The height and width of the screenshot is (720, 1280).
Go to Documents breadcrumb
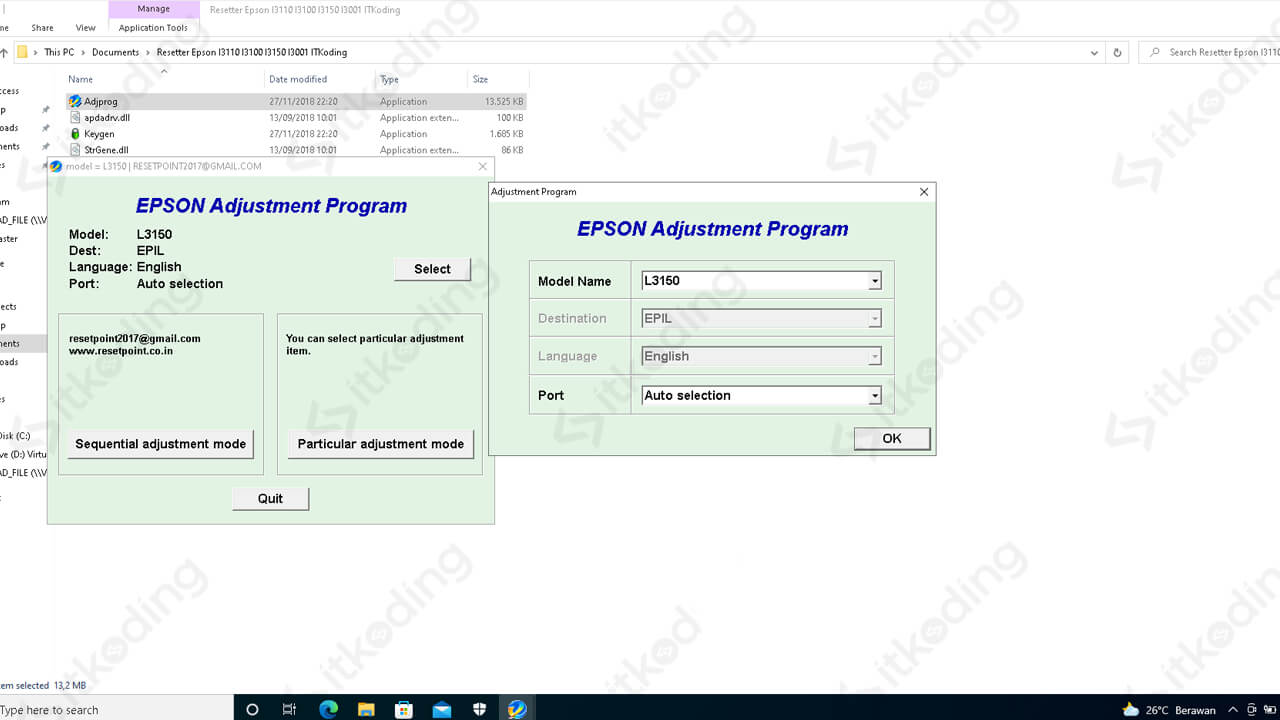tap(116, 52)
